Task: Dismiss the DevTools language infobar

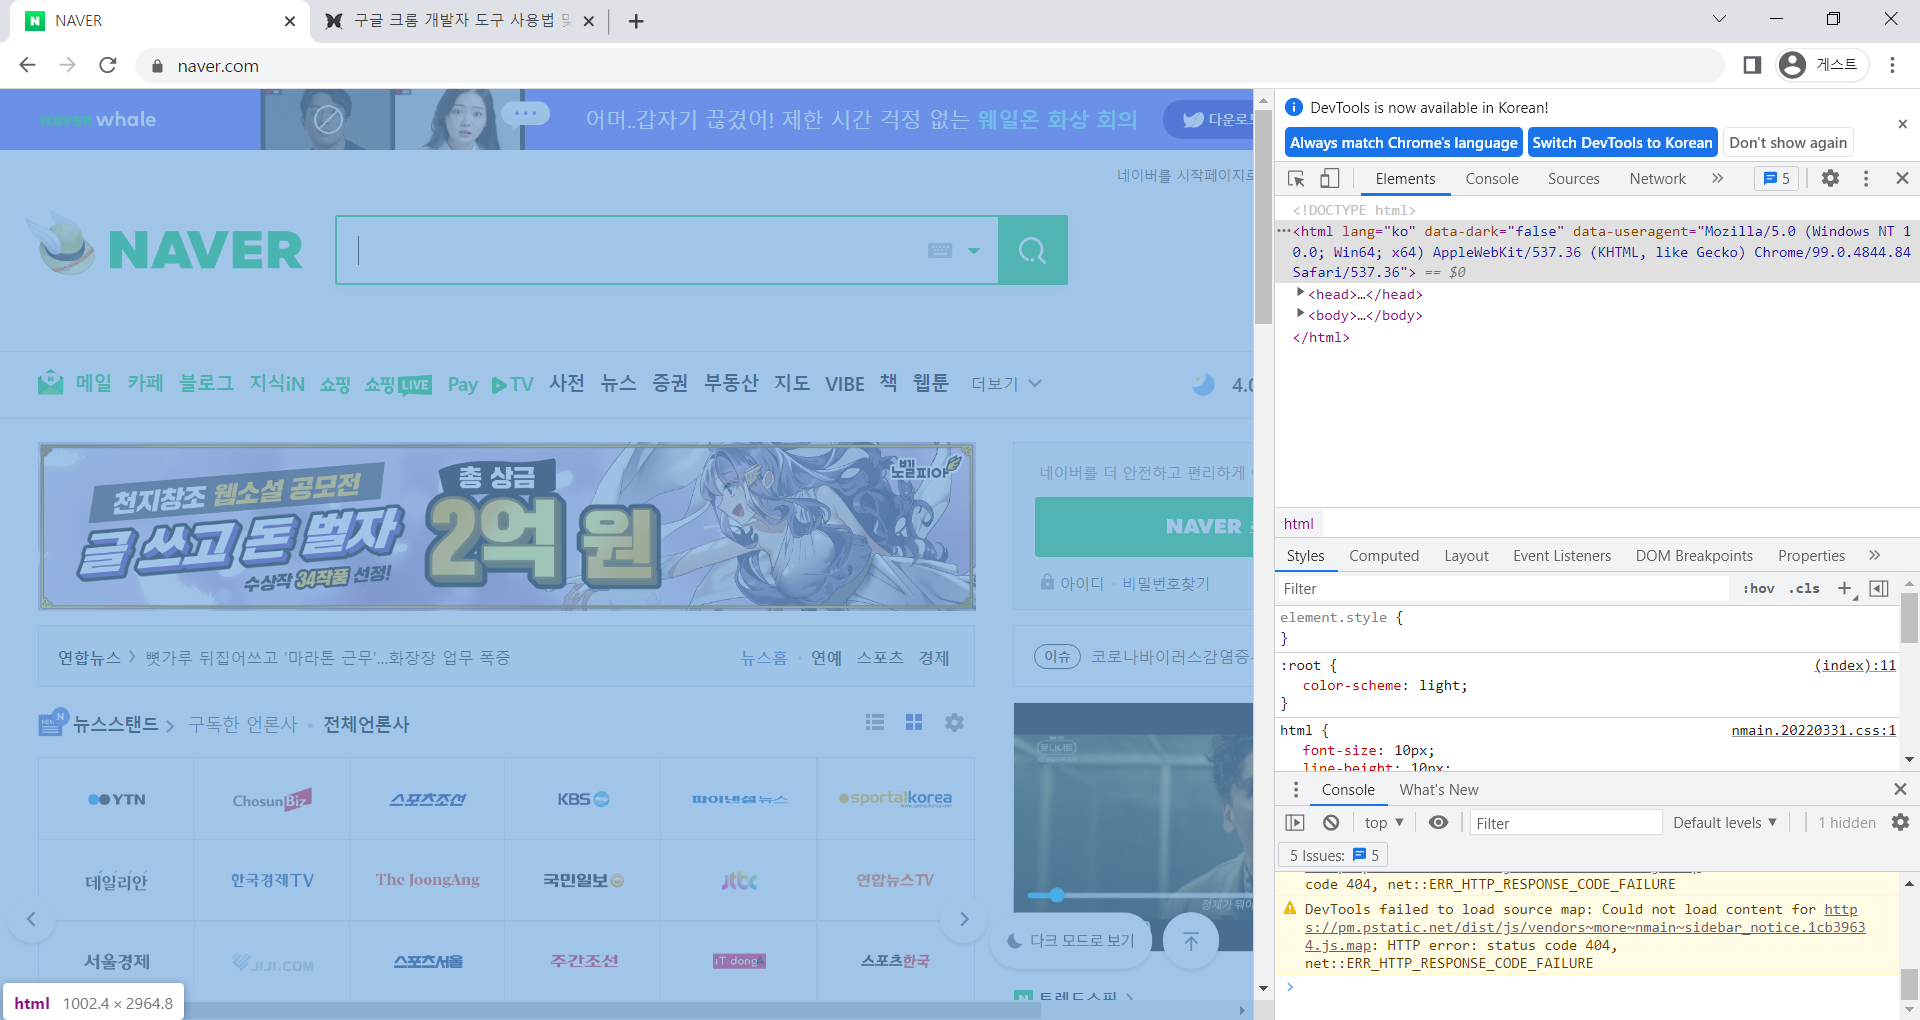Action: pyautogui.click(x=1902, y=124)
